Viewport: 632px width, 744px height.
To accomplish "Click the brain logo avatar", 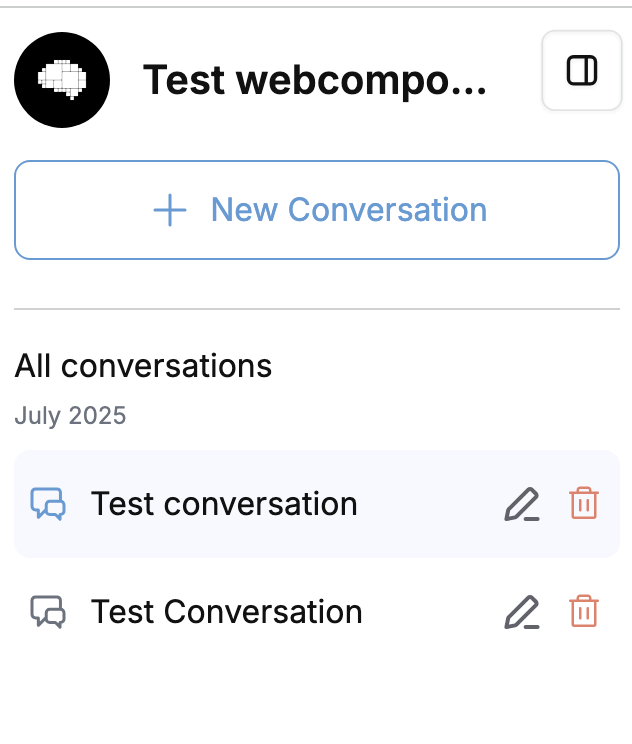I will coord(62,80).
